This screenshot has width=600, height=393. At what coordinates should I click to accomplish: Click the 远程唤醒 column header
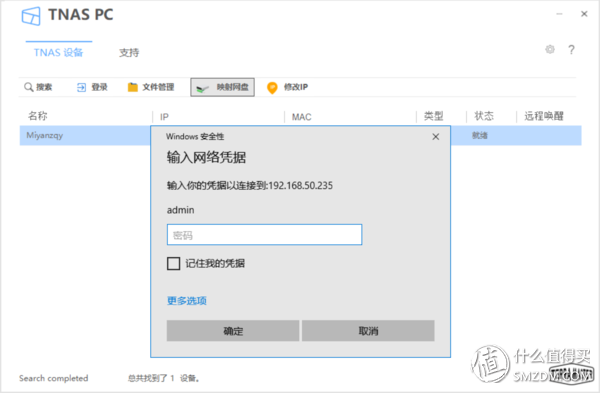[x=544, y=116]
